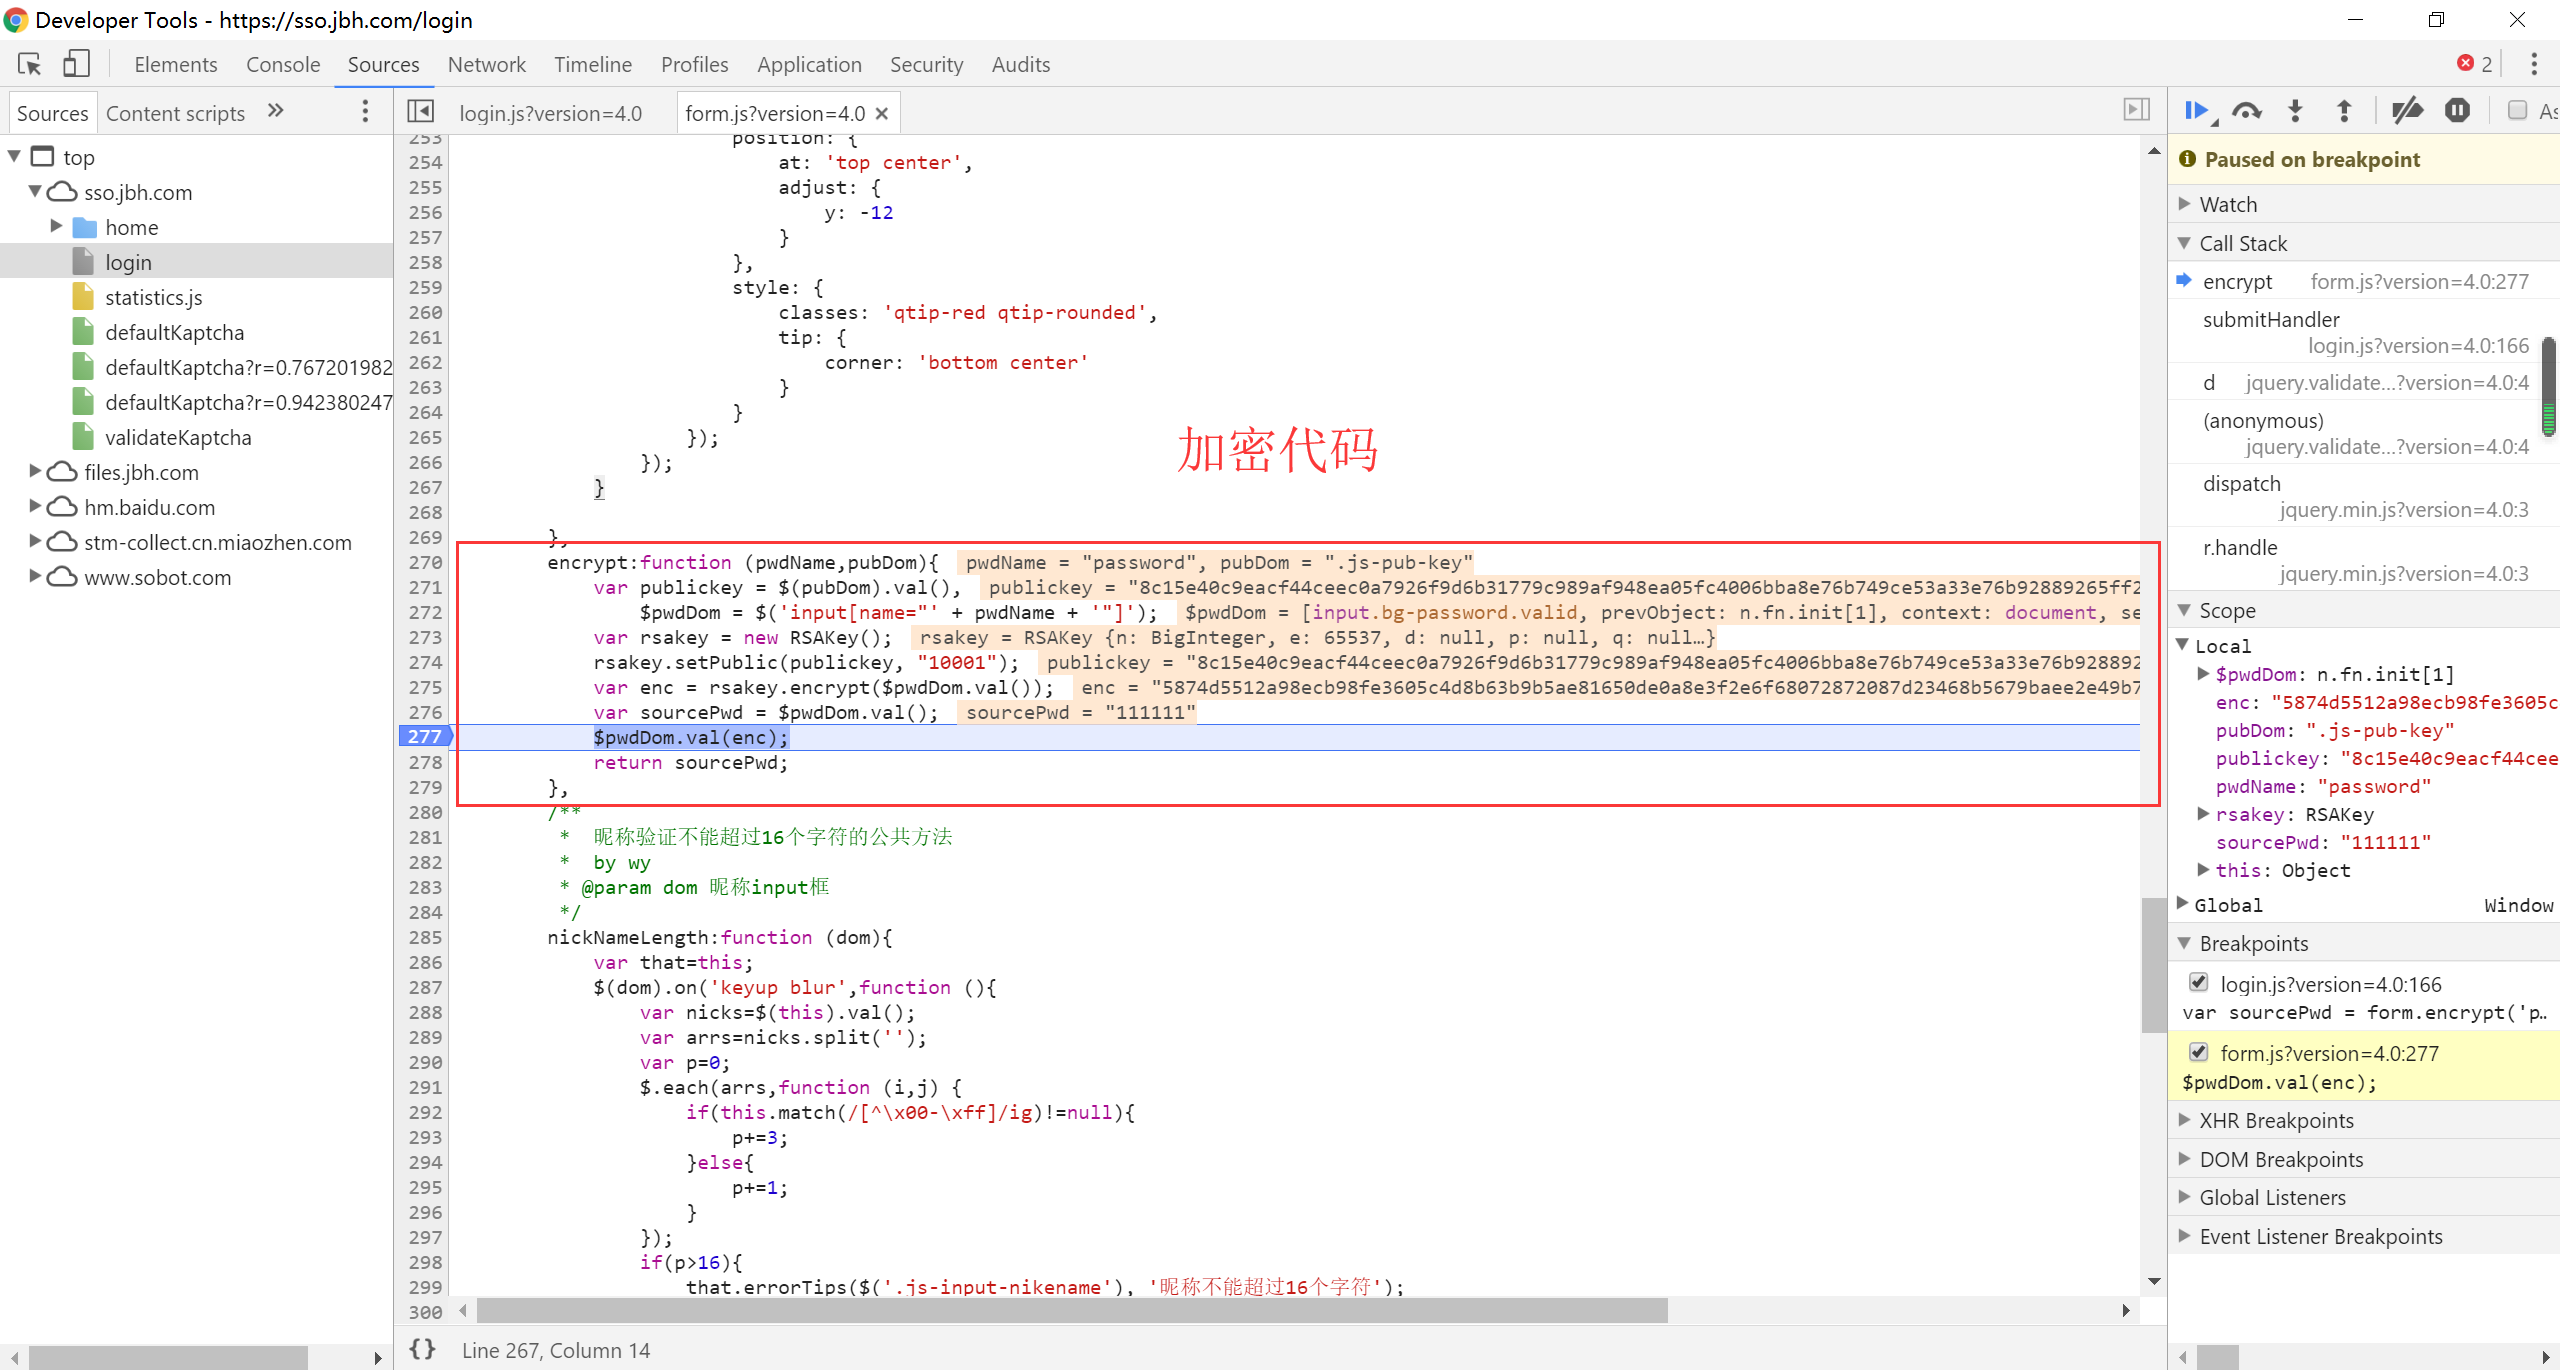The image size is (2560, 1370).
Task: Resume script execution
Action: click(x=2197, y=111)
